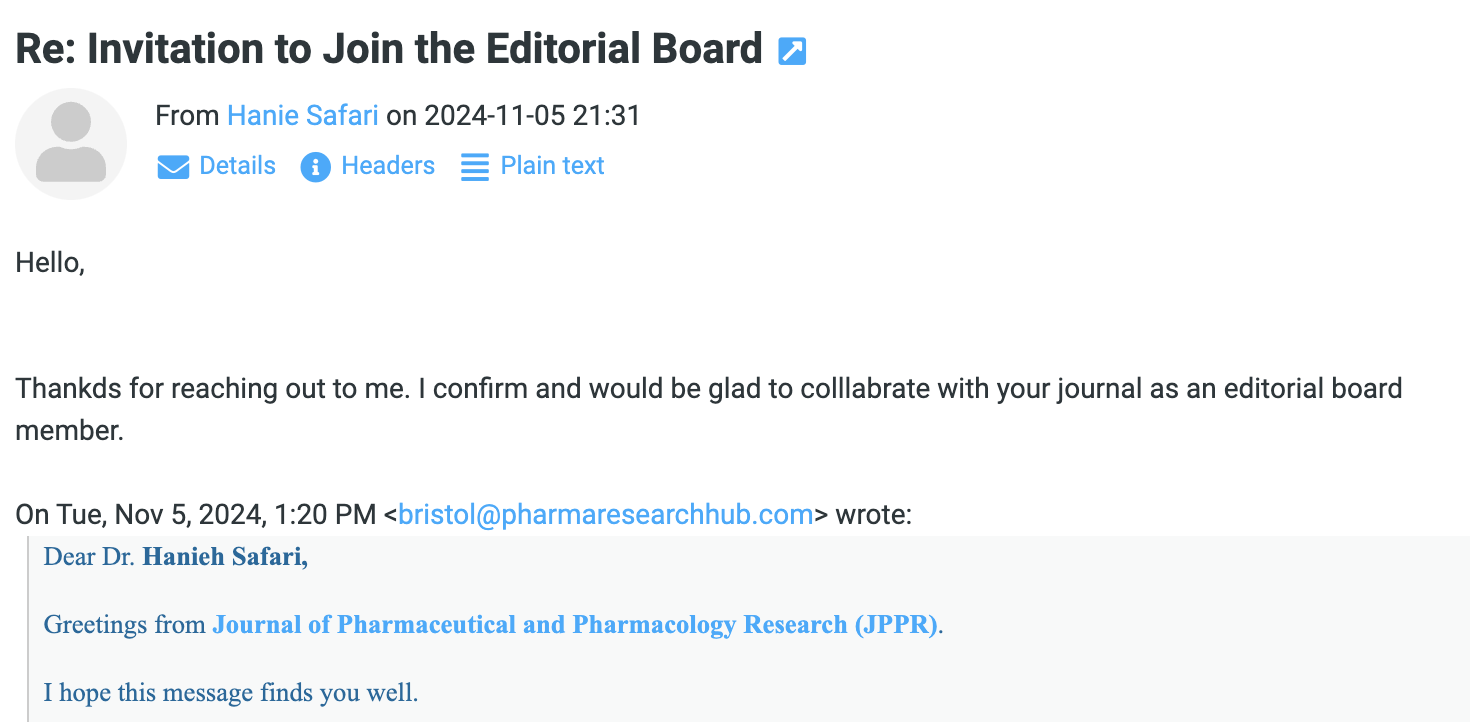Image resolution: width=1470 pixels, height=722 pixels.
Task: Switch to Plain text view
Action: pyautogui.click(x=552, y=166)
